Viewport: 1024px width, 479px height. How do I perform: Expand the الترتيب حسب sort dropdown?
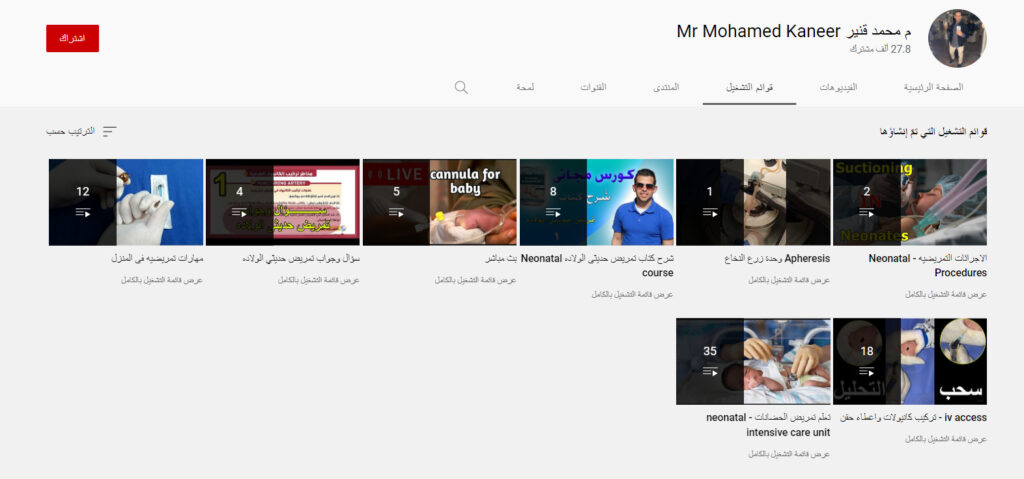click(70, 132)
